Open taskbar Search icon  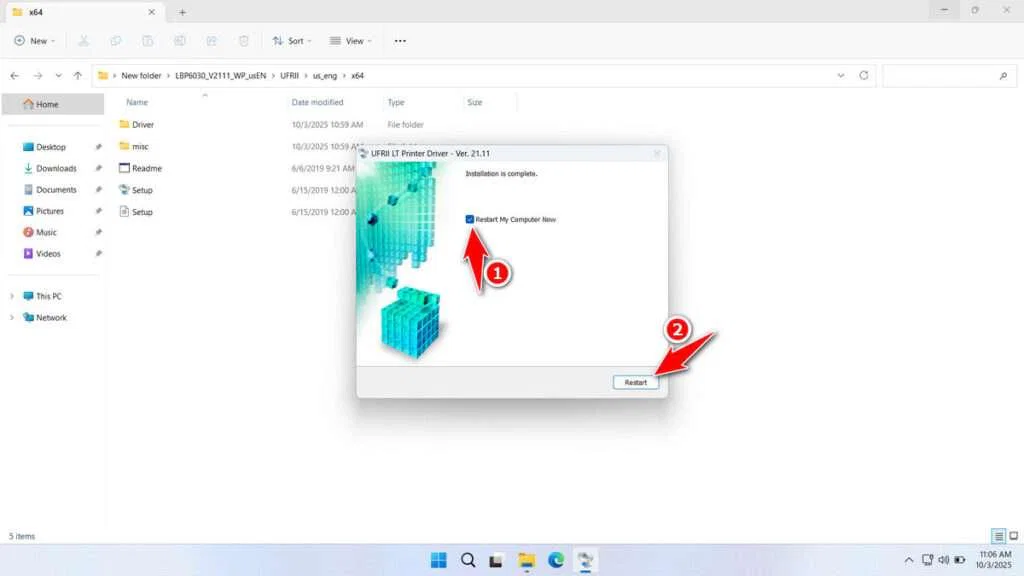[x=468, y=560]
